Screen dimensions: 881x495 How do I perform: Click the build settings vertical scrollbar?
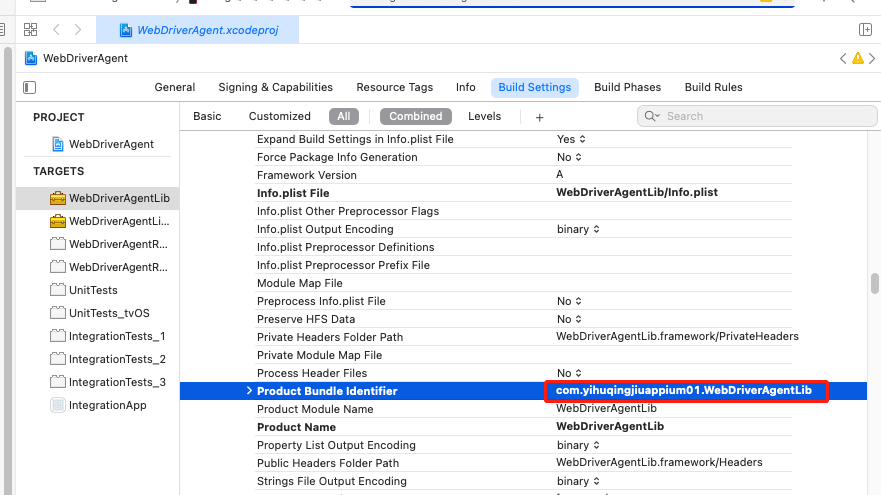pyautogui.click(x=874, y=283)
